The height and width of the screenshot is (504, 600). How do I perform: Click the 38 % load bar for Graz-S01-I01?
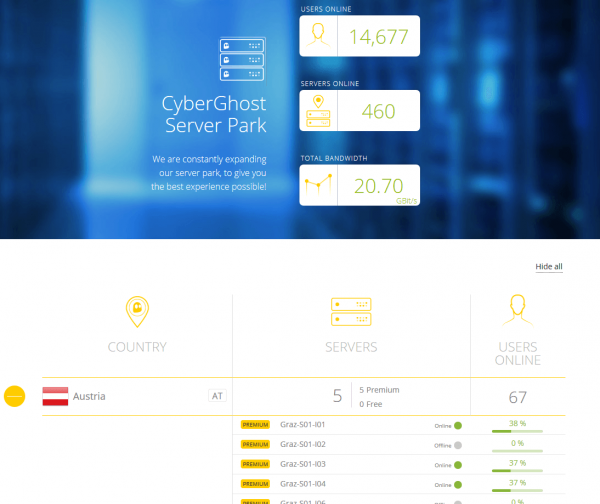(517, 431)
